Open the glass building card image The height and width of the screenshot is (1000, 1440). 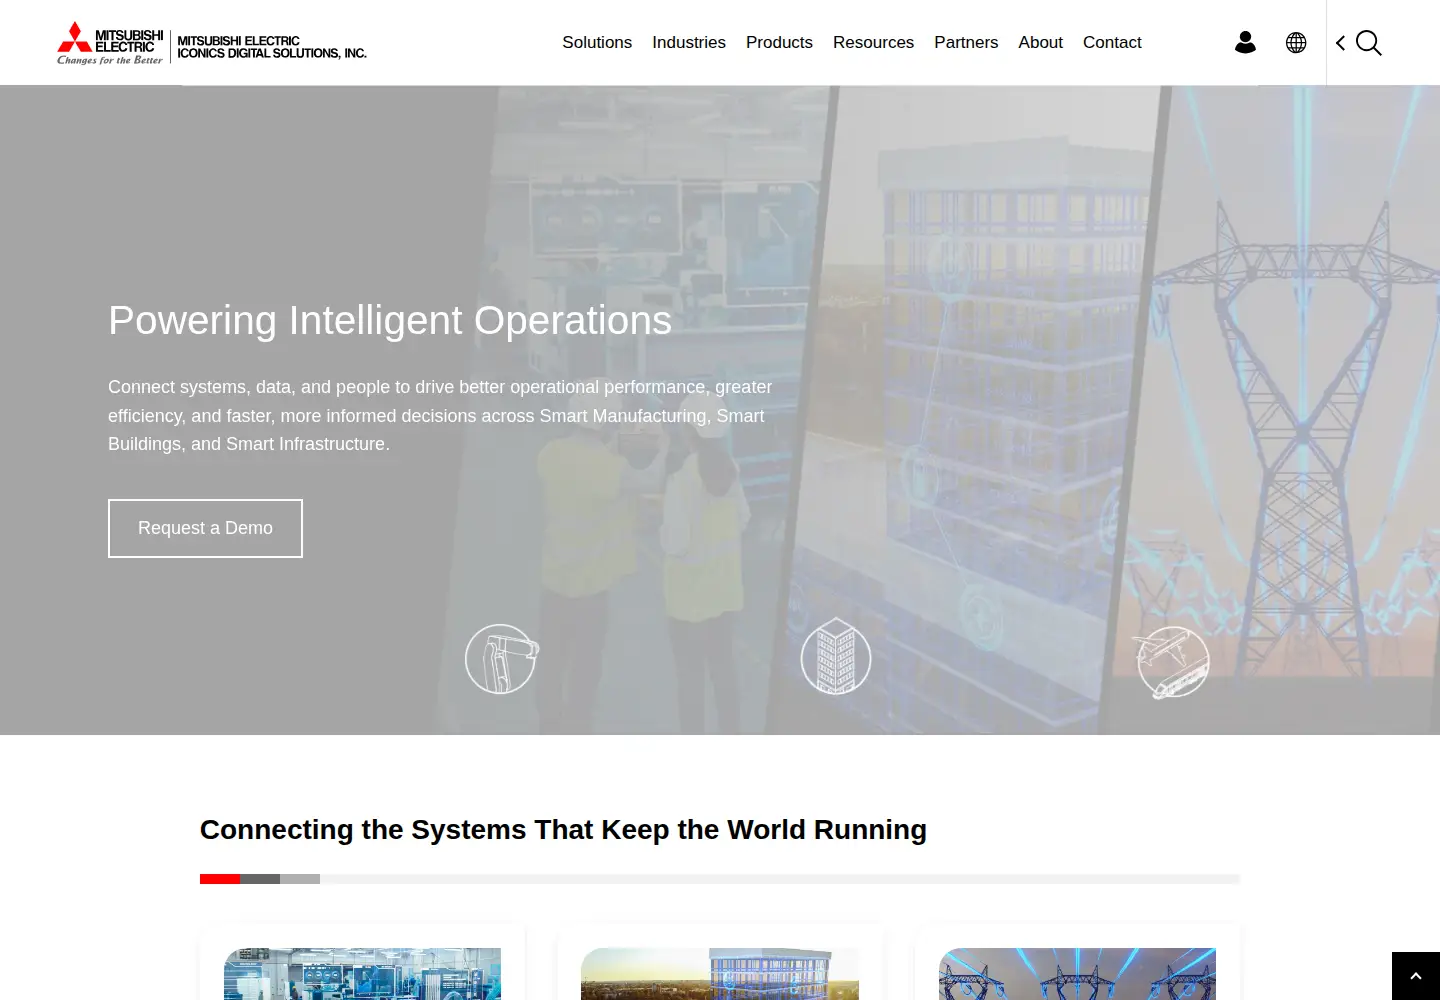pyautogui.click(x=720, y=974)
